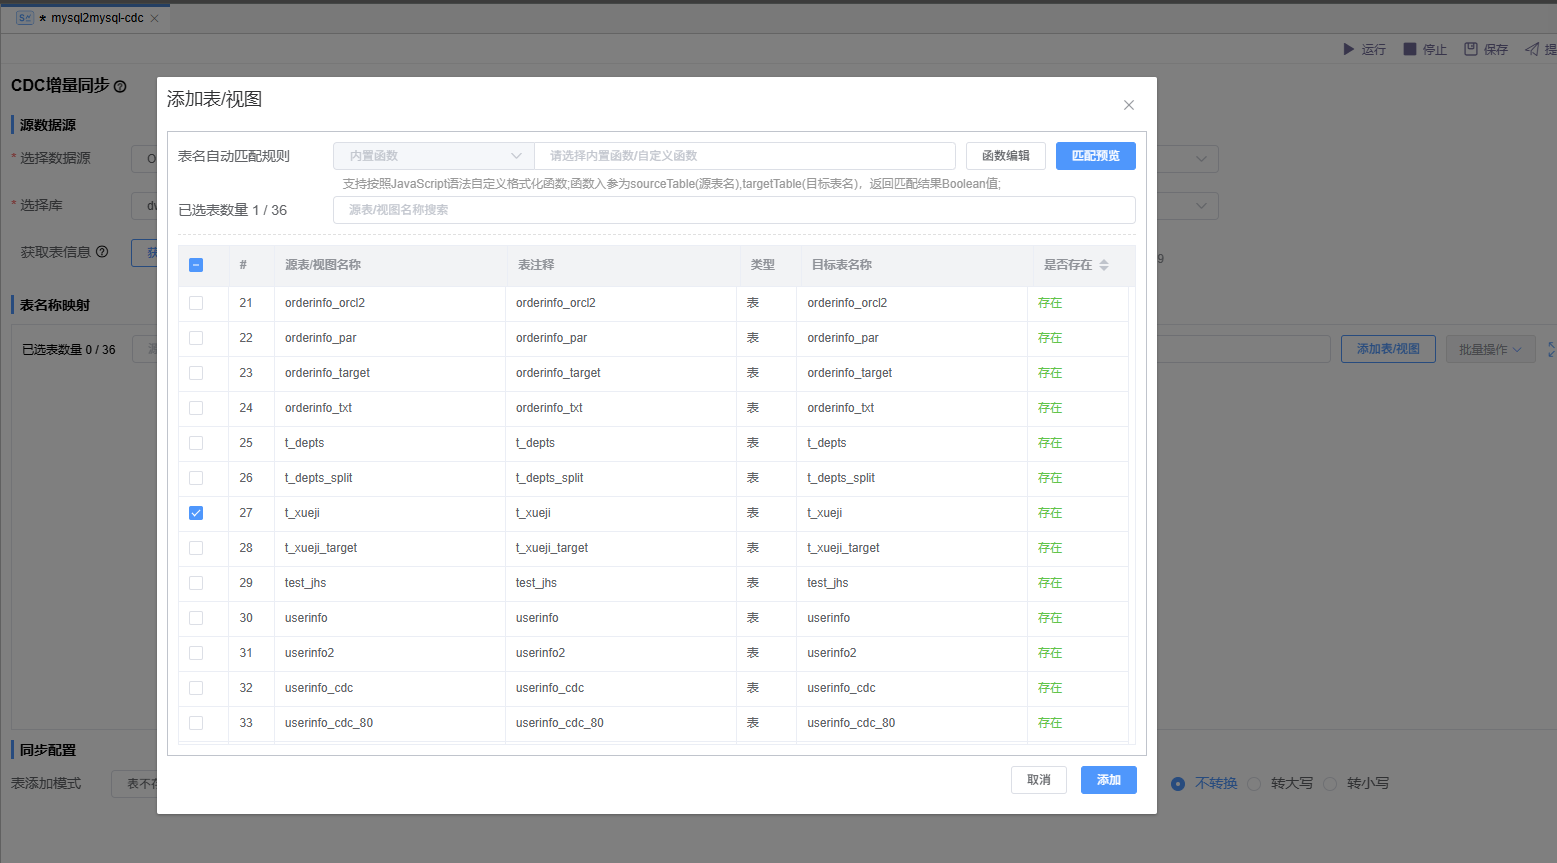Toggle the select-all header checkbox
The width and height of the screenshot is (1557, 863).
(x=196, y=265)
